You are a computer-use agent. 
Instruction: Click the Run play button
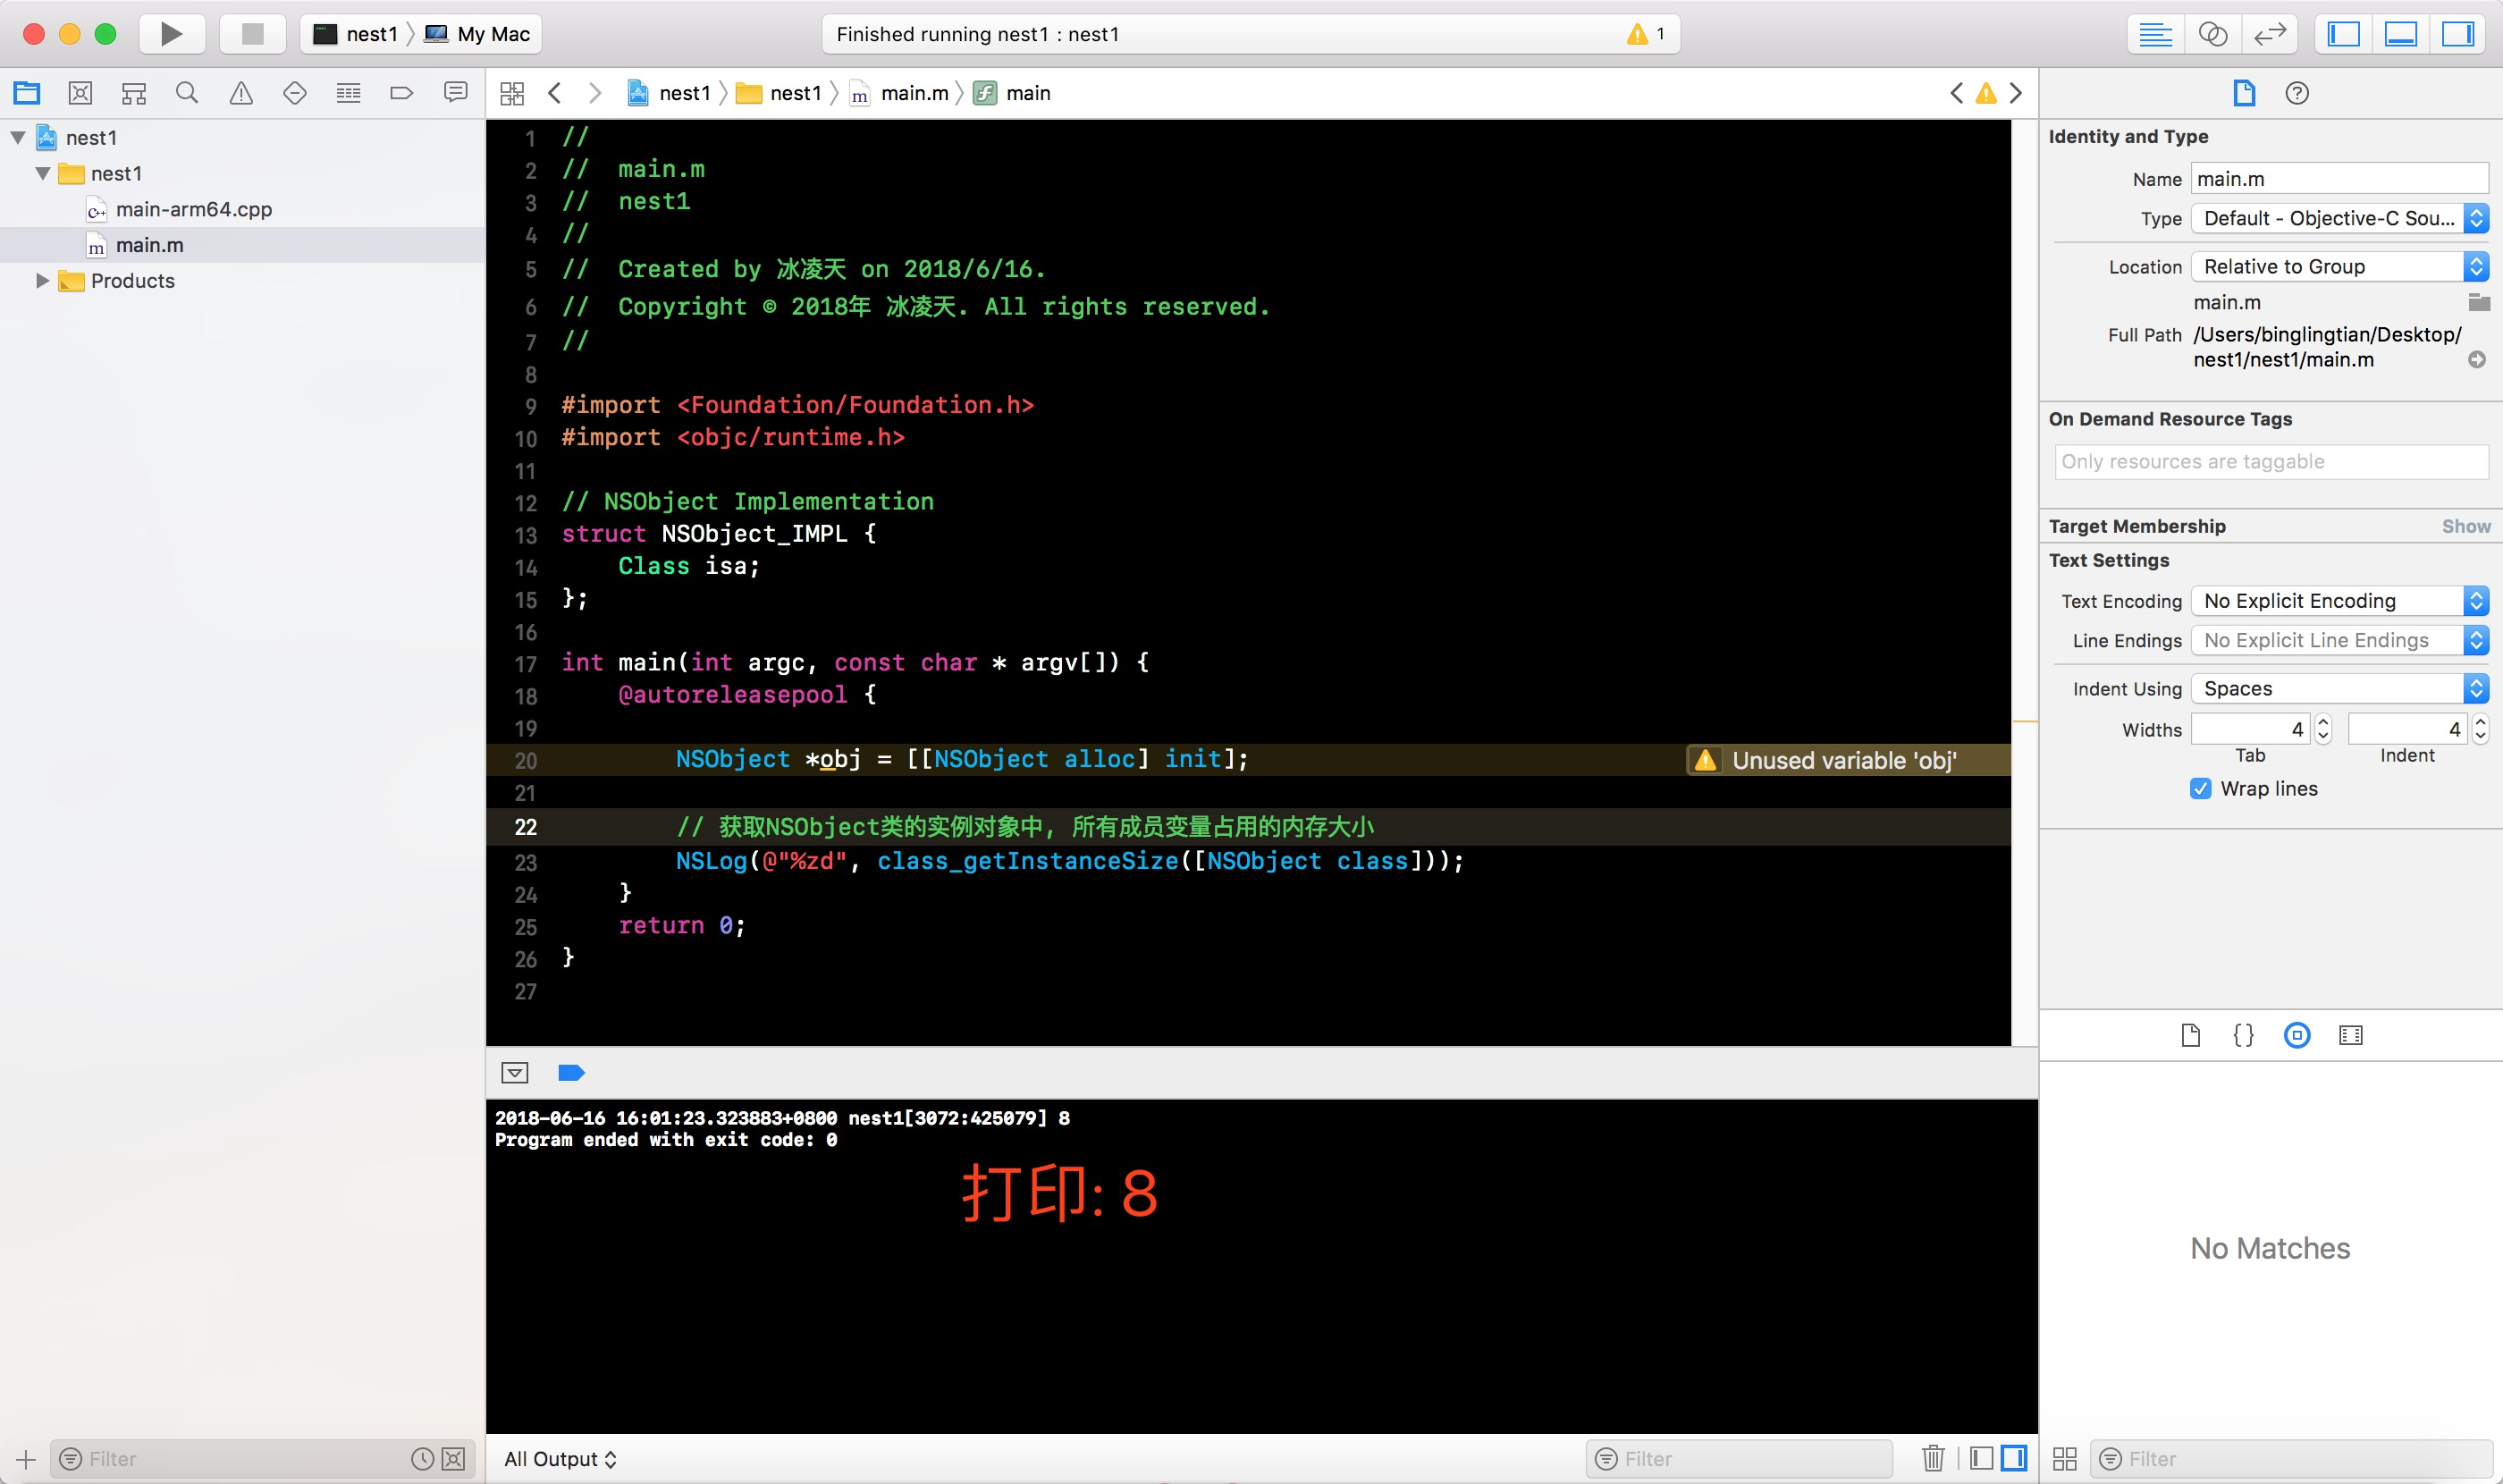pos(171,34)
